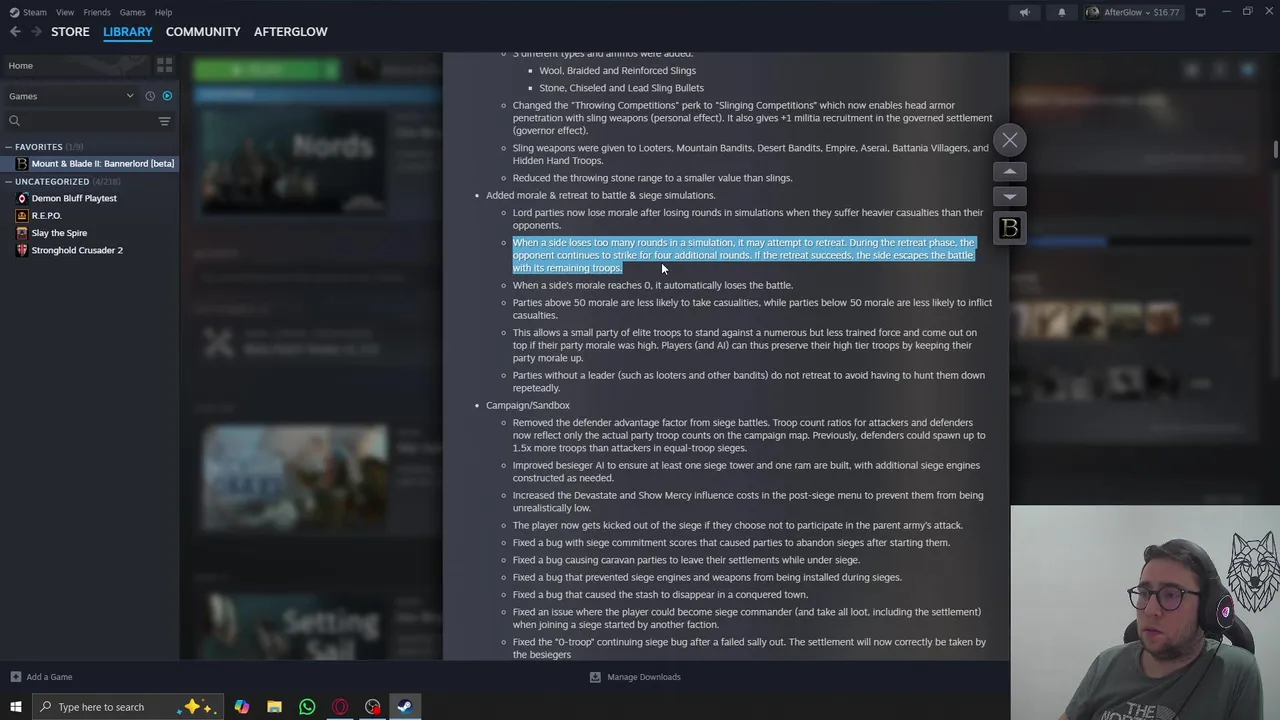Click 'Reduced the throwing stone range' line
1280x720 pixels.
(652, 178)
